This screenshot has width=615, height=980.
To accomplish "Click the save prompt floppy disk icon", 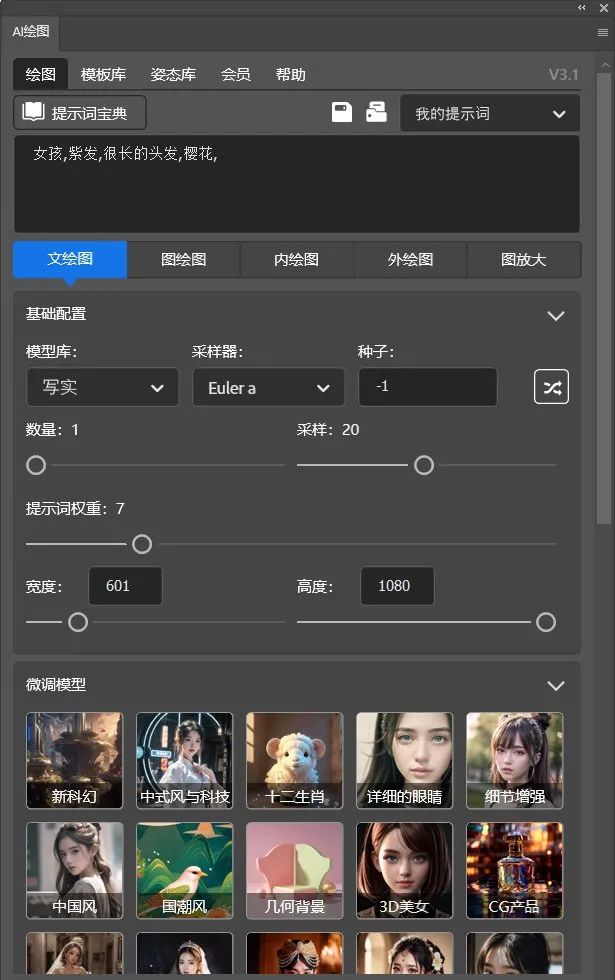I will pos(341,112).
